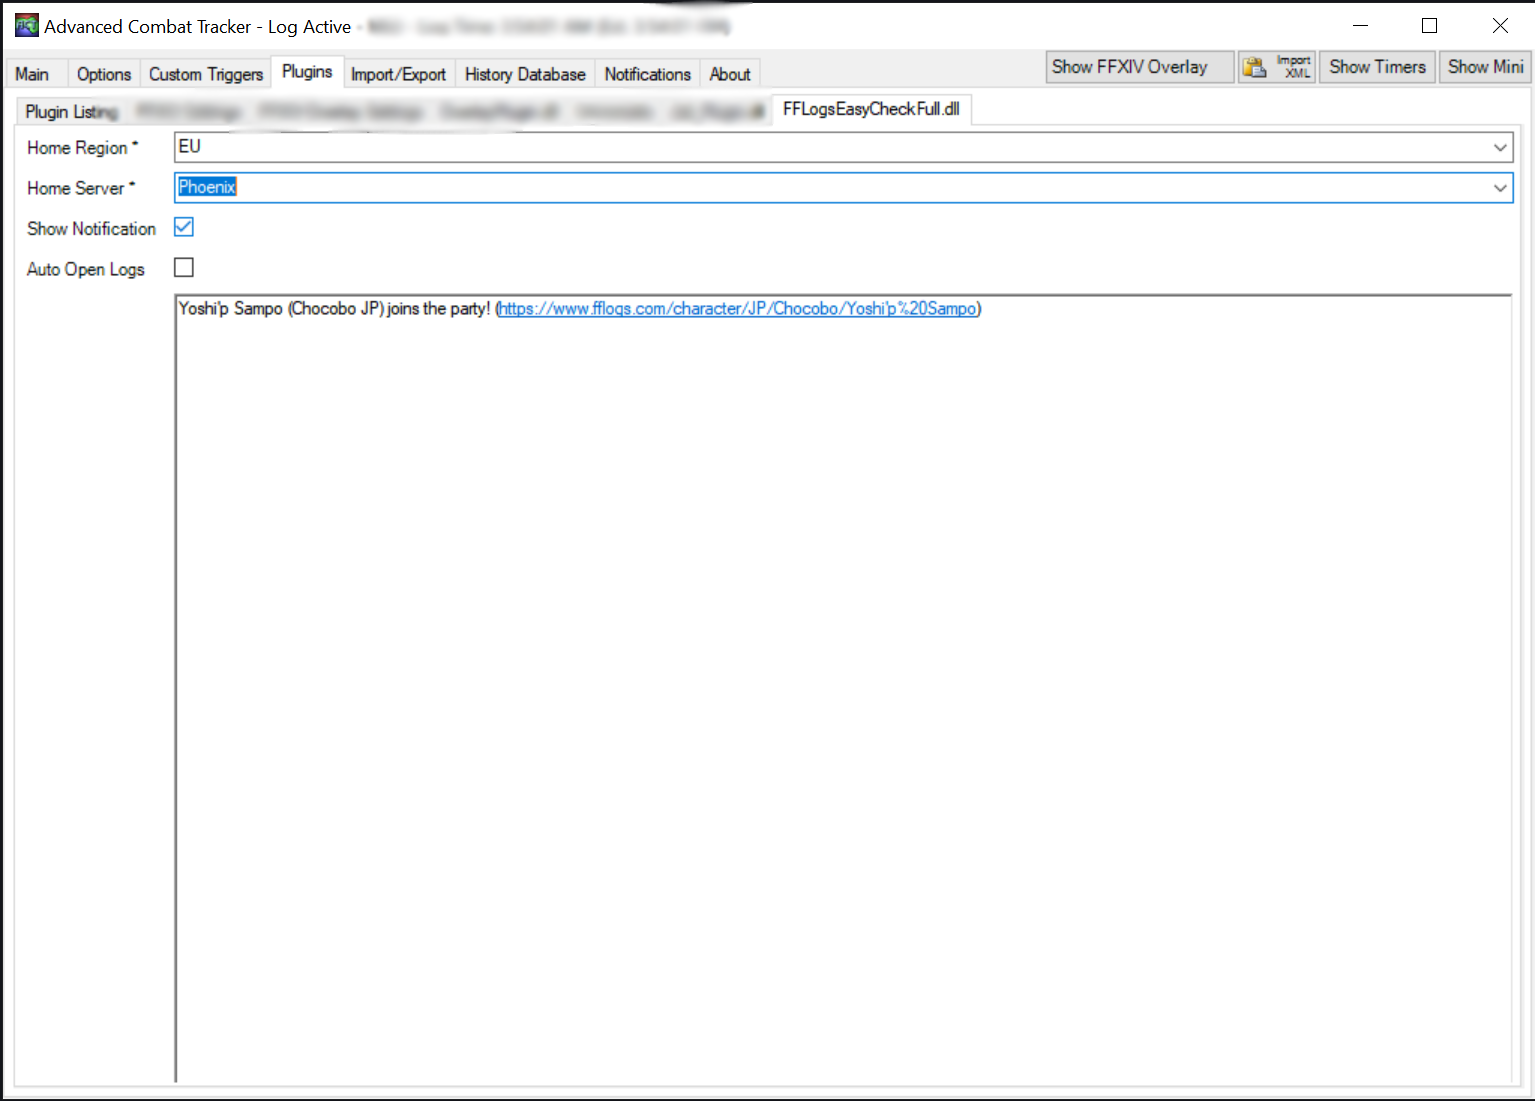
Task: Click the 'Yoshi'p Sampo (Chocobo JP) joins the party!' text
Action: 334,309
